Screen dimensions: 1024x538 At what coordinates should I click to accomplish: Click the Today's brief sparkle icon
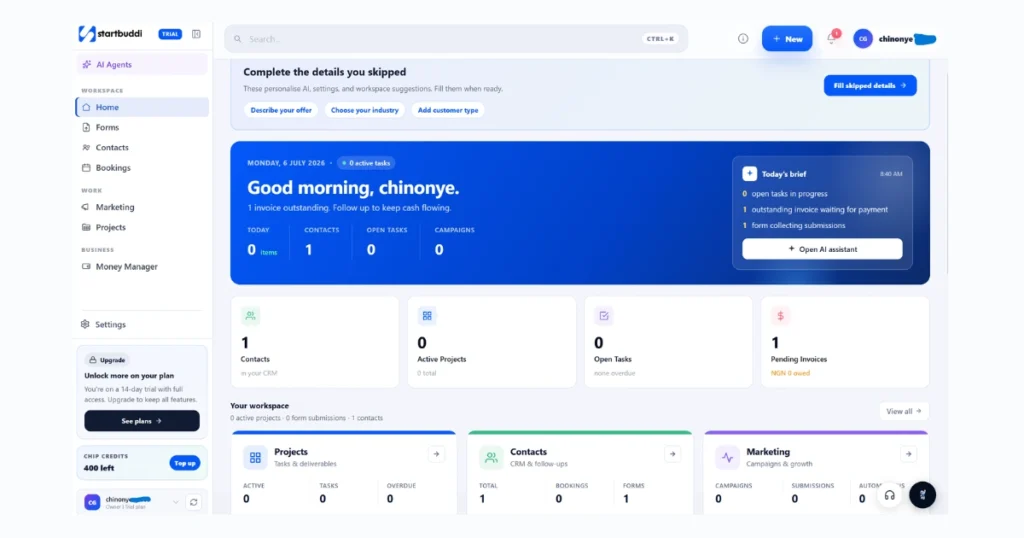click(x=749, y=174)
